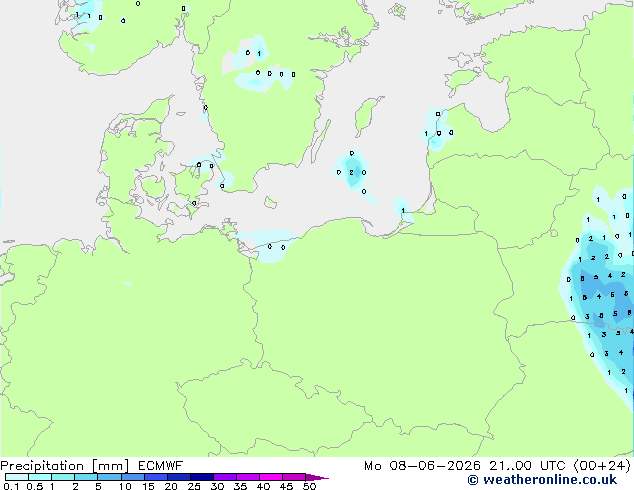Click the "2" mm value in the Baltic Sea
634x490 pixels.
[351, 173]
